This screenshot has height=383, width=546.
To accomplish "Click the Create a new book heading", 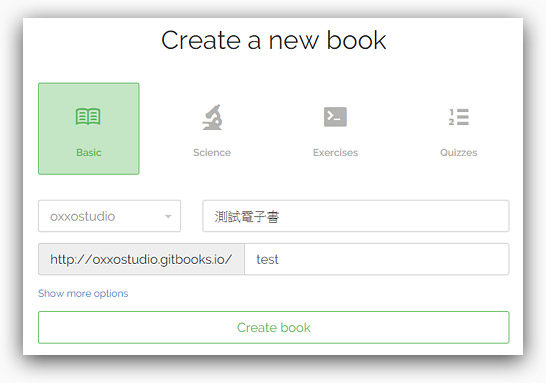I will [274, 40].
